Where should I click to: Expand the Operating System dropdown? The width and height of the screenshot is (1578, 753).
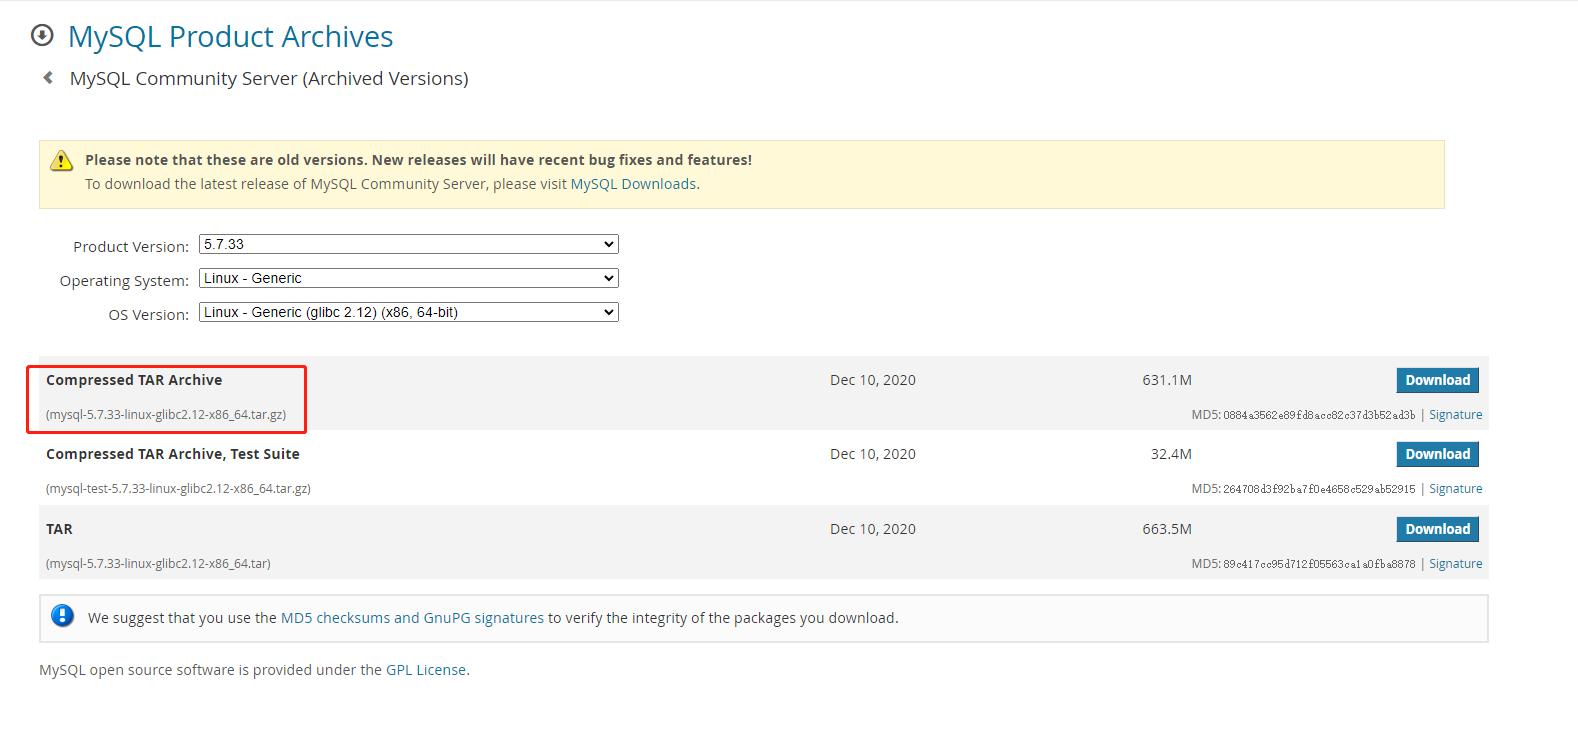408,278
